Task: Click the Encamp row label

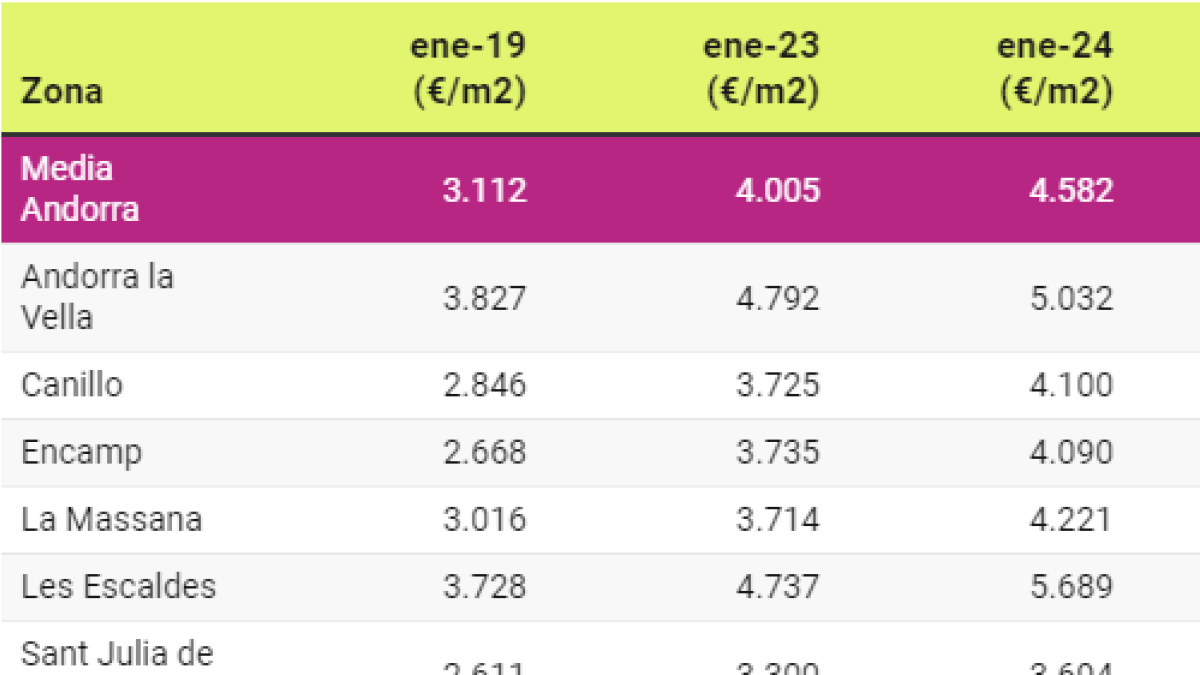Action: click(82, 453)
